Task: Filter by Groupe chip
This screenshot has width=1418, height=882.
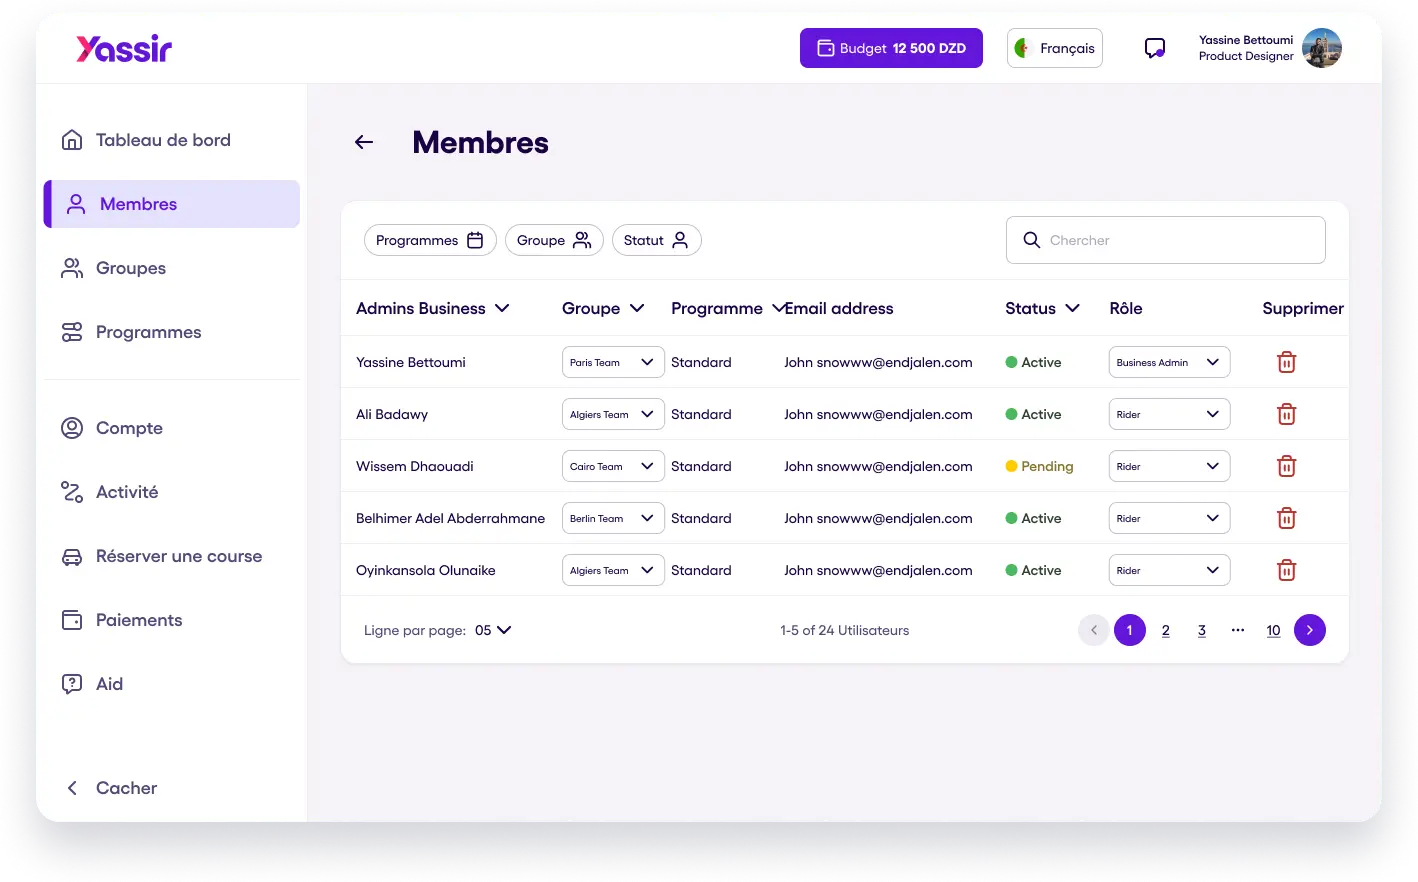Action: click(554, 240)
